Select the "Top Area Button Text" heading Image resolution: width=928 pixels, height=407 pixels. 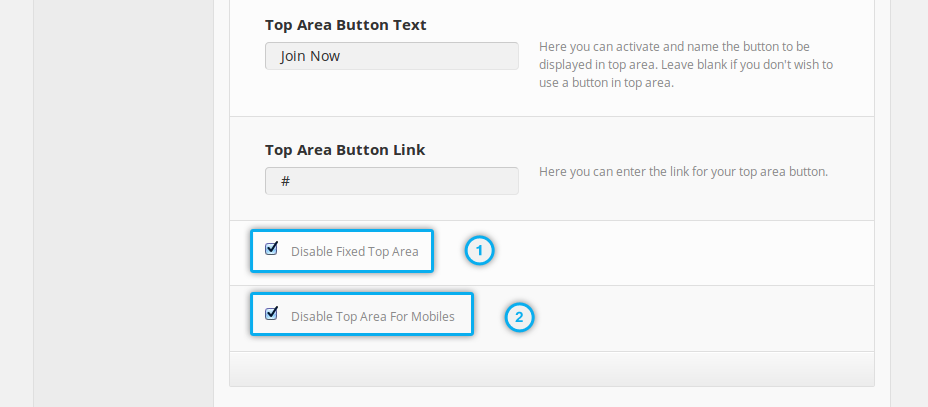point(346,25)
